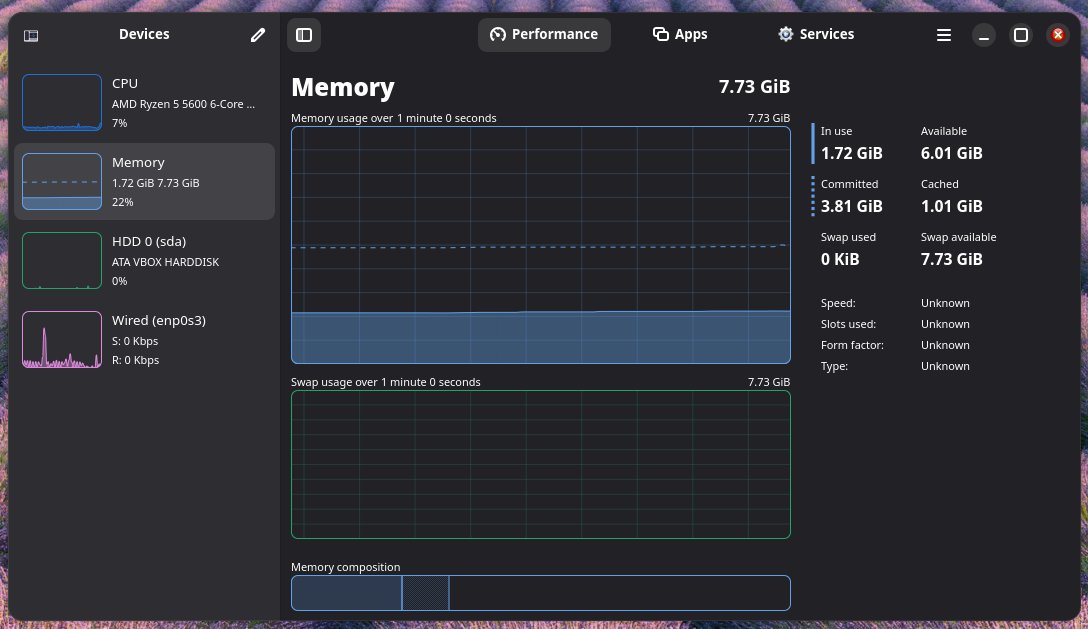Image resolution: width=1088 pixels, height=629 pixels.
Task: Click the swap usage graph
Action: coord(541,464)
